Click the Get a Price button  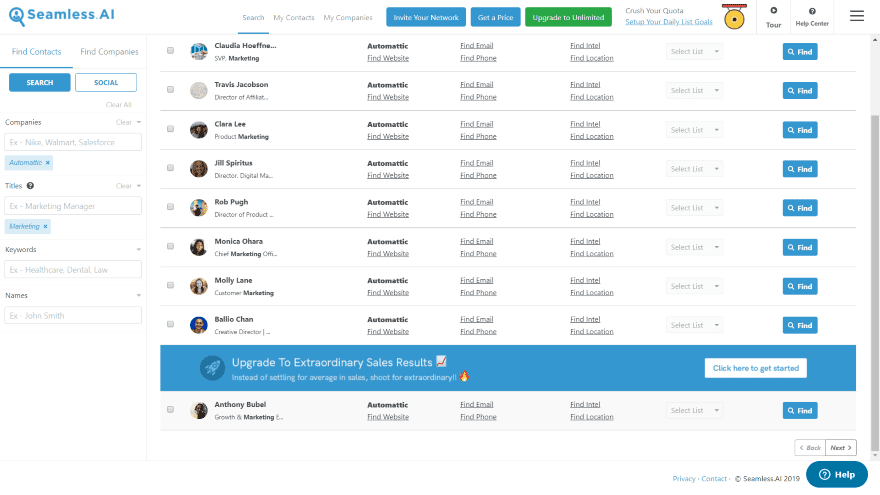496,17
